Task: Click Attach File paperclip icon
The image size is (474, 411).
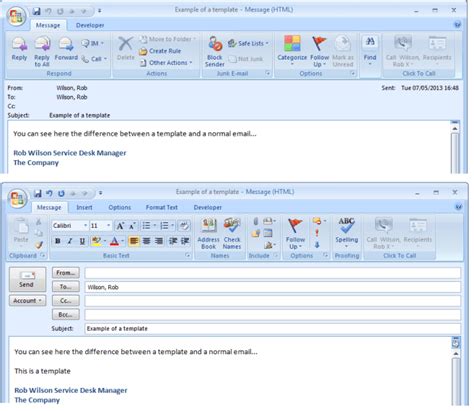Action: 255,221
